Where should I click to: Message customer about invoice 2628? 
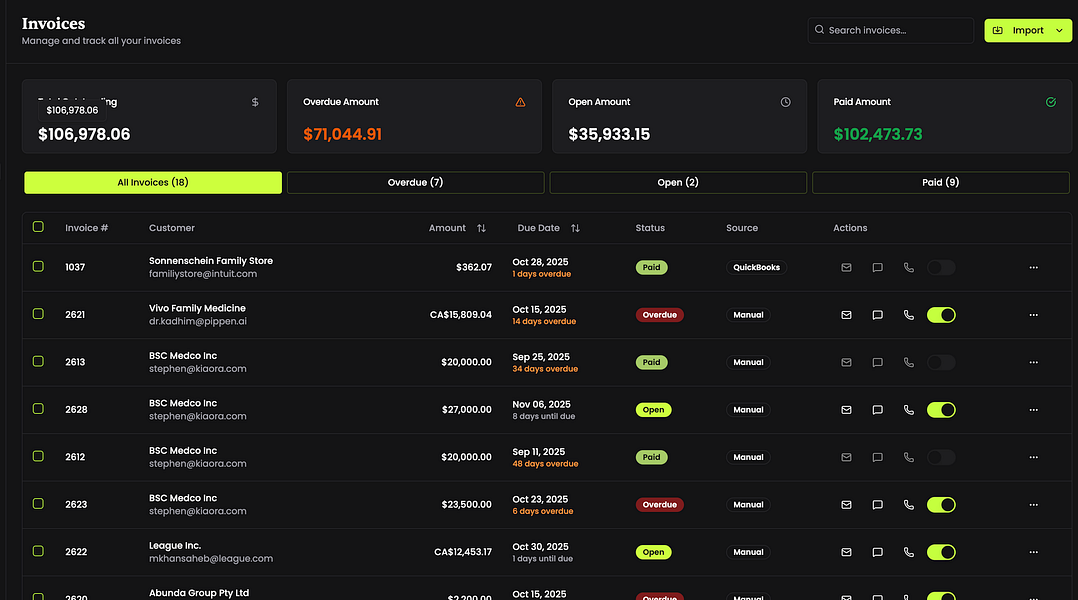[x=877, y=410]
